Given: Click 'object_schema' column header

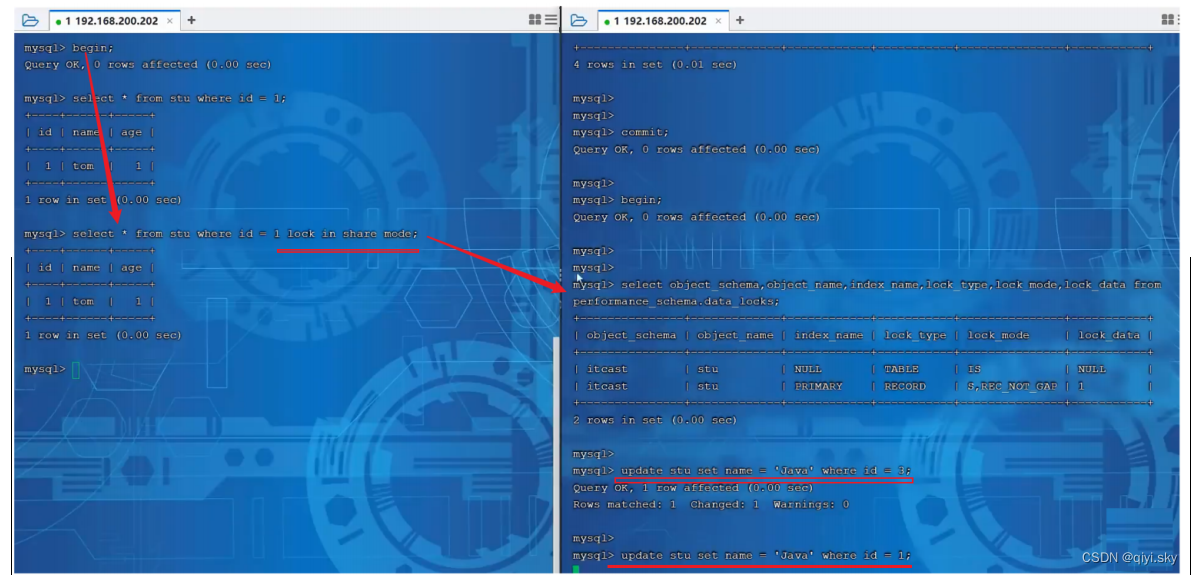Looking at the screenshot, I should 631,335.
